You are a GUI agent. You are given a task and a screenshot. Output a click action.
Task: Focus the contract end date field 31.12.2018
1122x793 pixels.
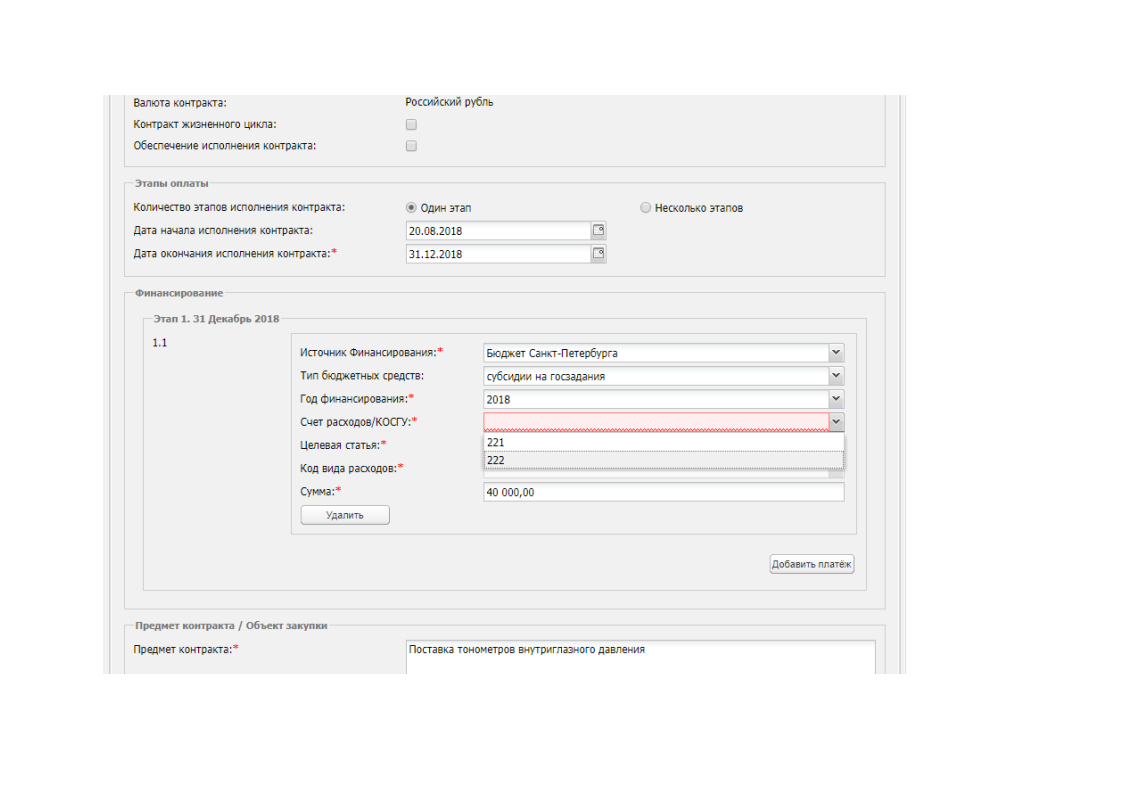[499, 253]
